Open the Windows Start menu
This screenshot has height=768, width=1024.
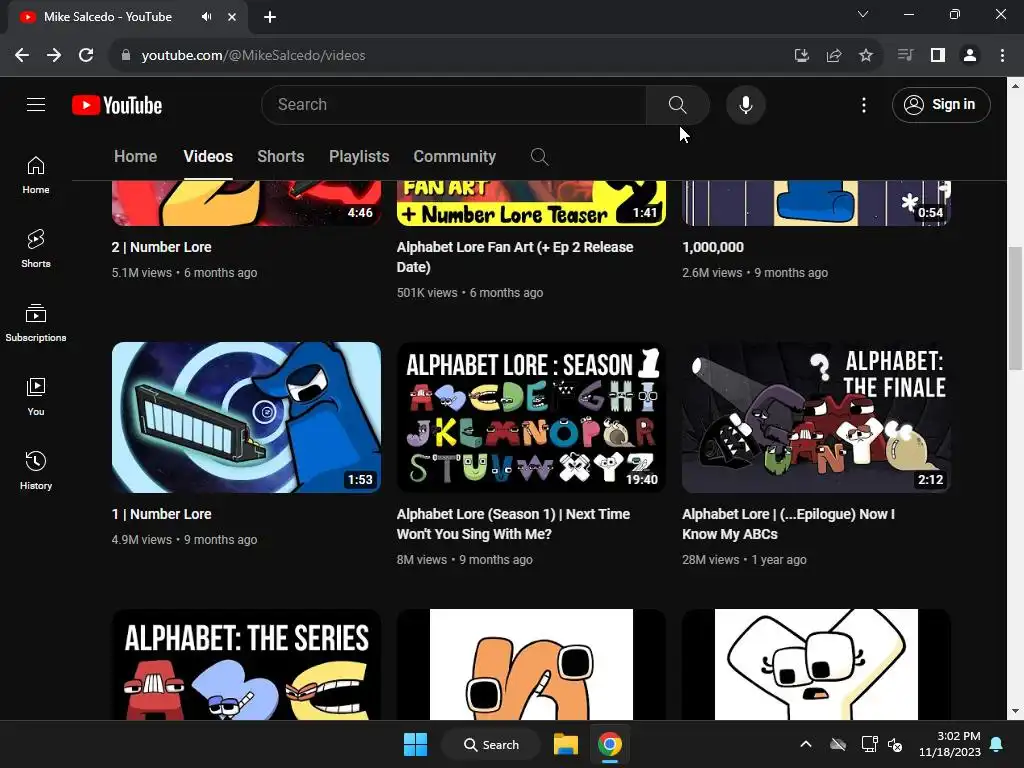coord(415,744)
